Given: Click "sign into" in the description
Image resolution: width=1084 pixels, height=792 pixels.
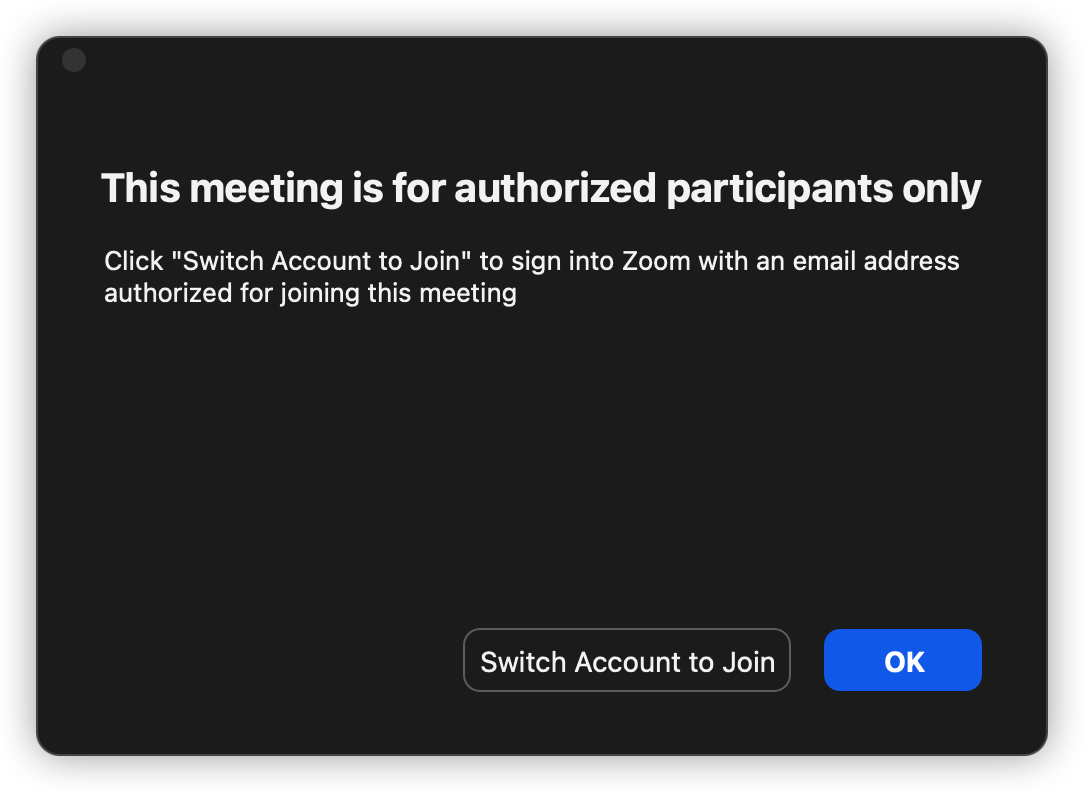Looking at the screenshot, I should pyautogui.click(x=558, y=262).
